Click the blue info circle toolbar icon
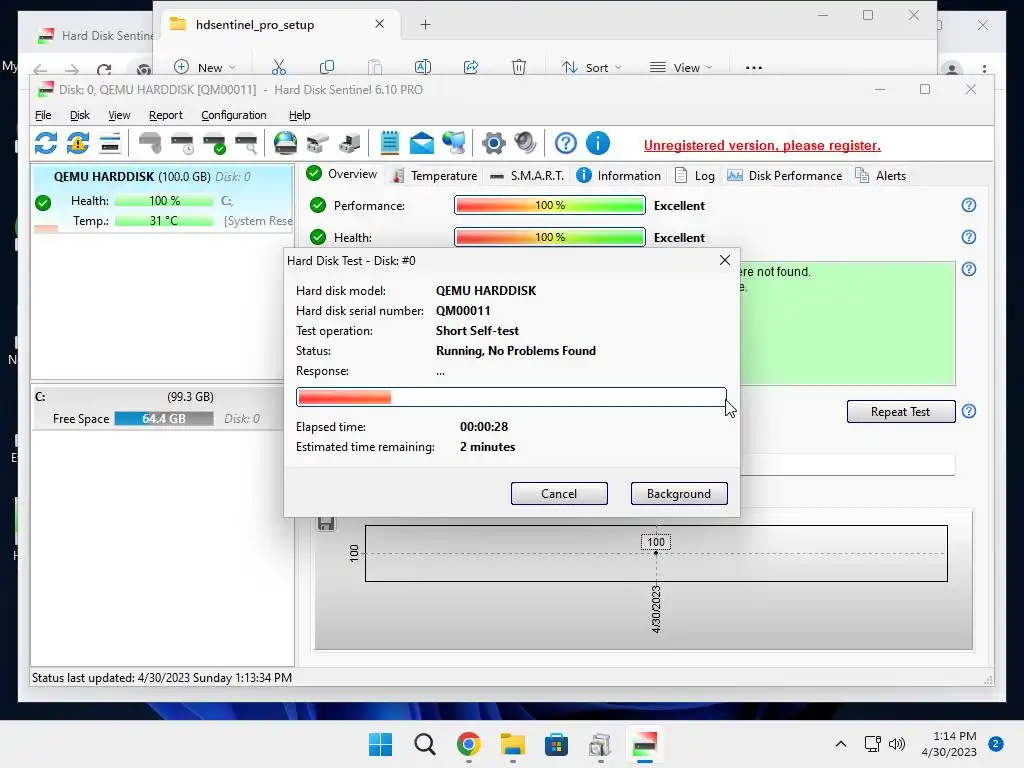The image size is (1024, 768). (598, 143)
